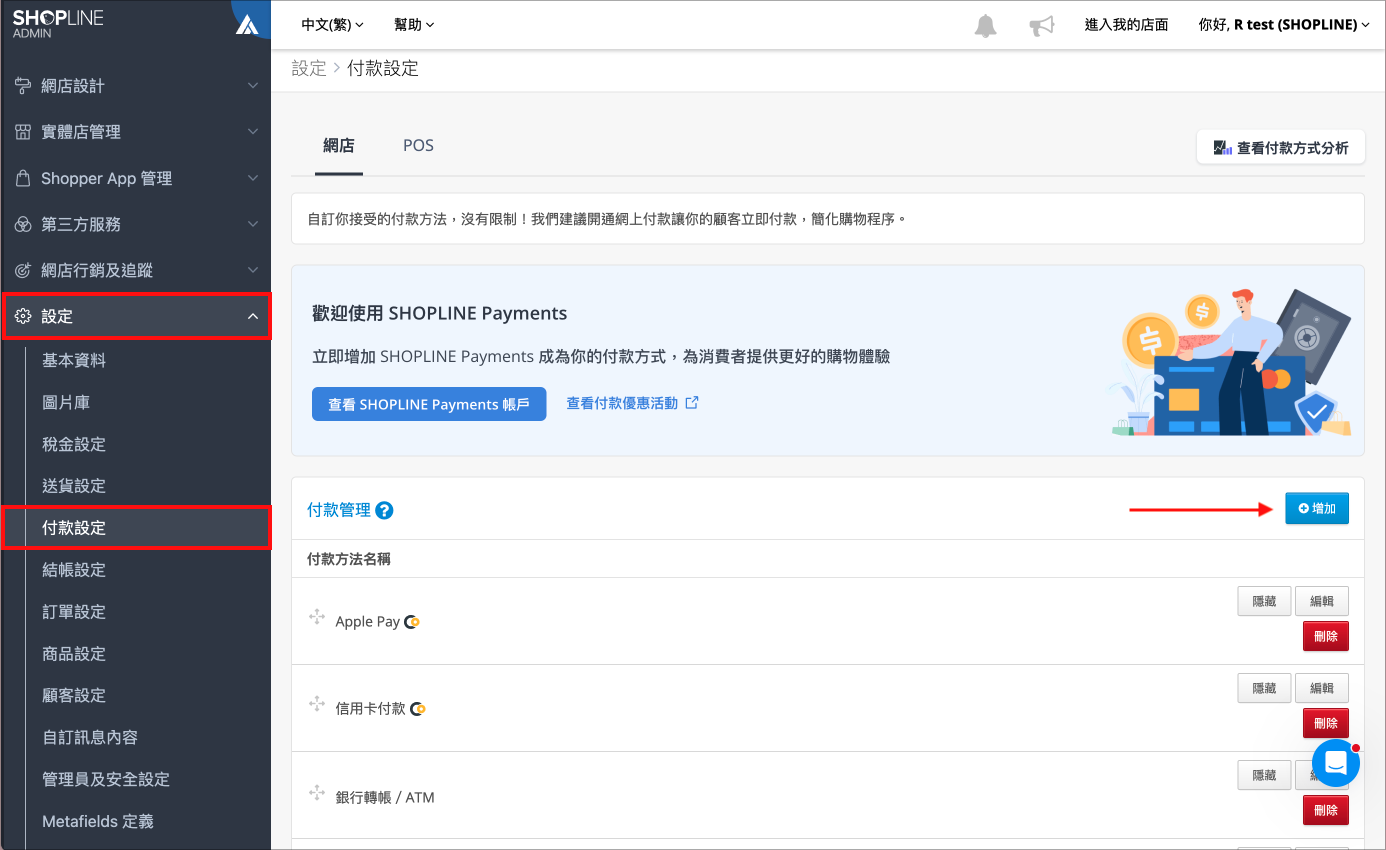This screenshot has height=850, width=1386.
Task: Go to 送貨設定 in the sidebar
Action: tap(74, 486)
